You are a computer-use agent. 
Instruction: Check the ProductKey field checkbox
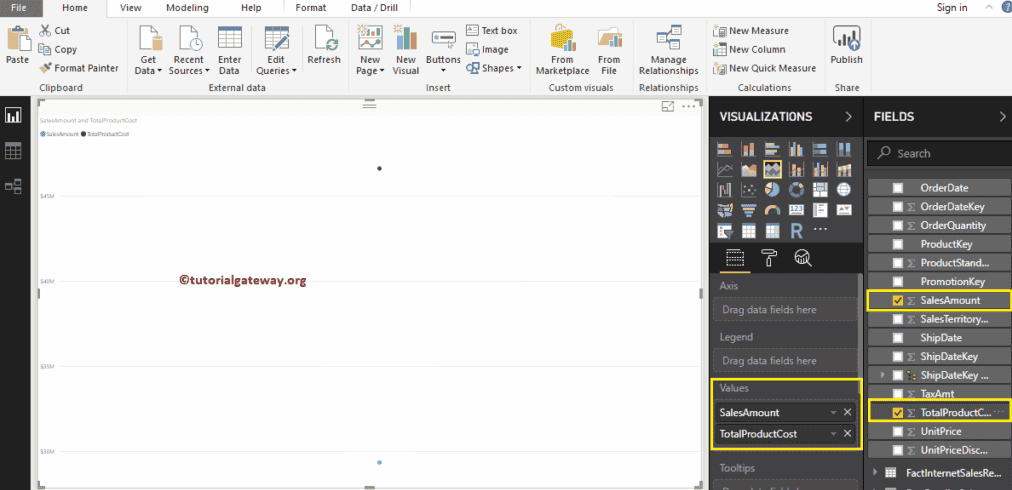pos(897,244)
